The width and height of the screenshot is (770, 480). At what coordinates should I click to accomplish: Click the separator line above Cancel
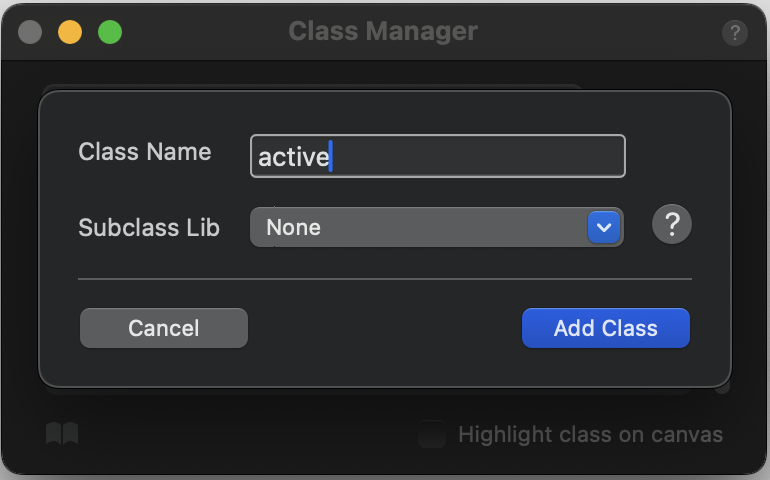click(385, 279)
